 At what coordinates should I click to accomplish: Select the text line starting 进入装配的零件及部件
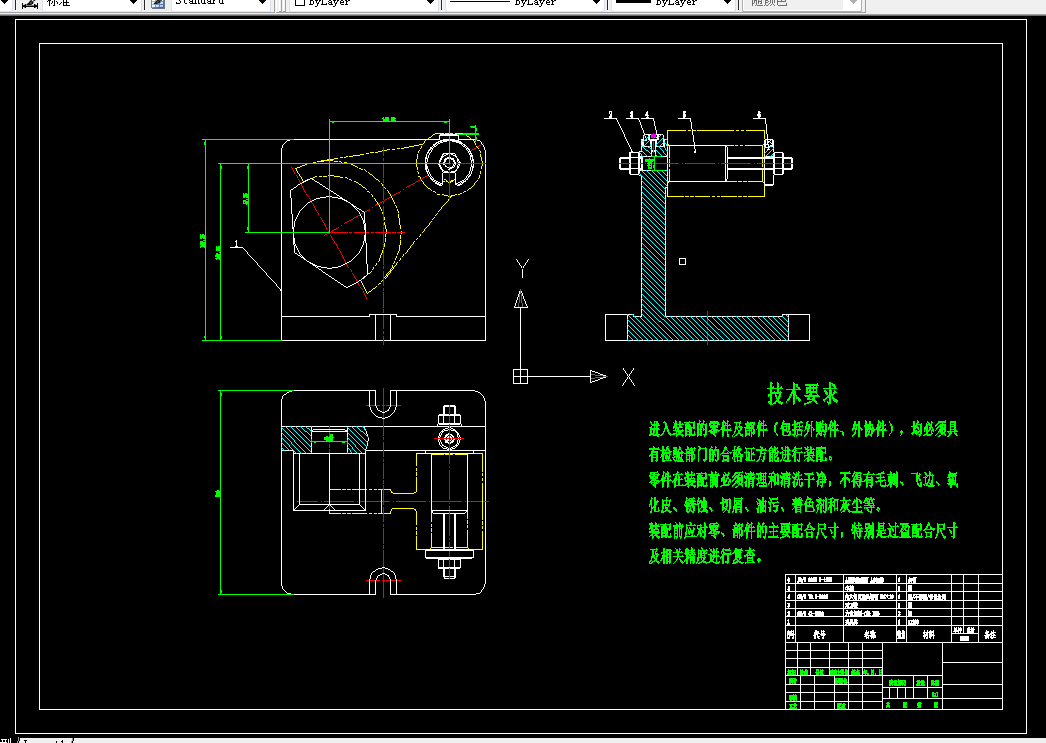pos(803,429)
